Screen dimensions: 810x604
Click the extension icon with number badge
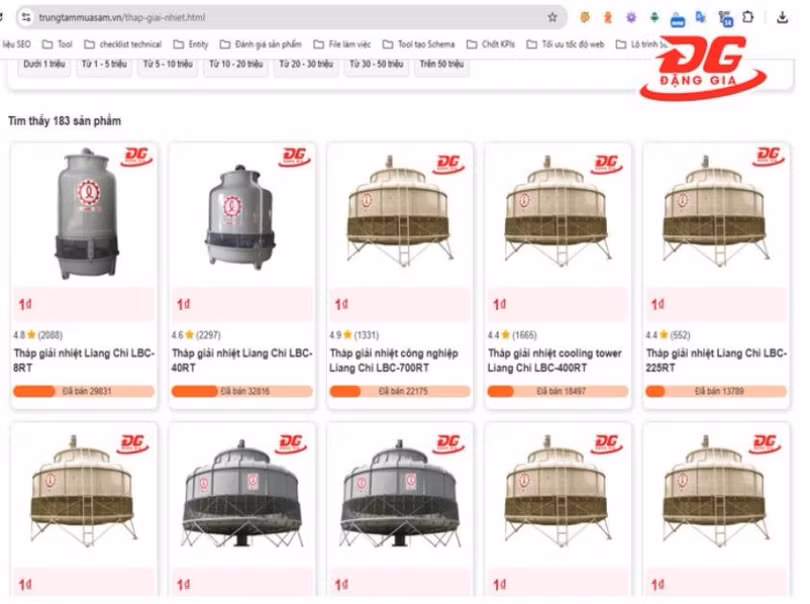pyautogui.click(x=725, y=19)
